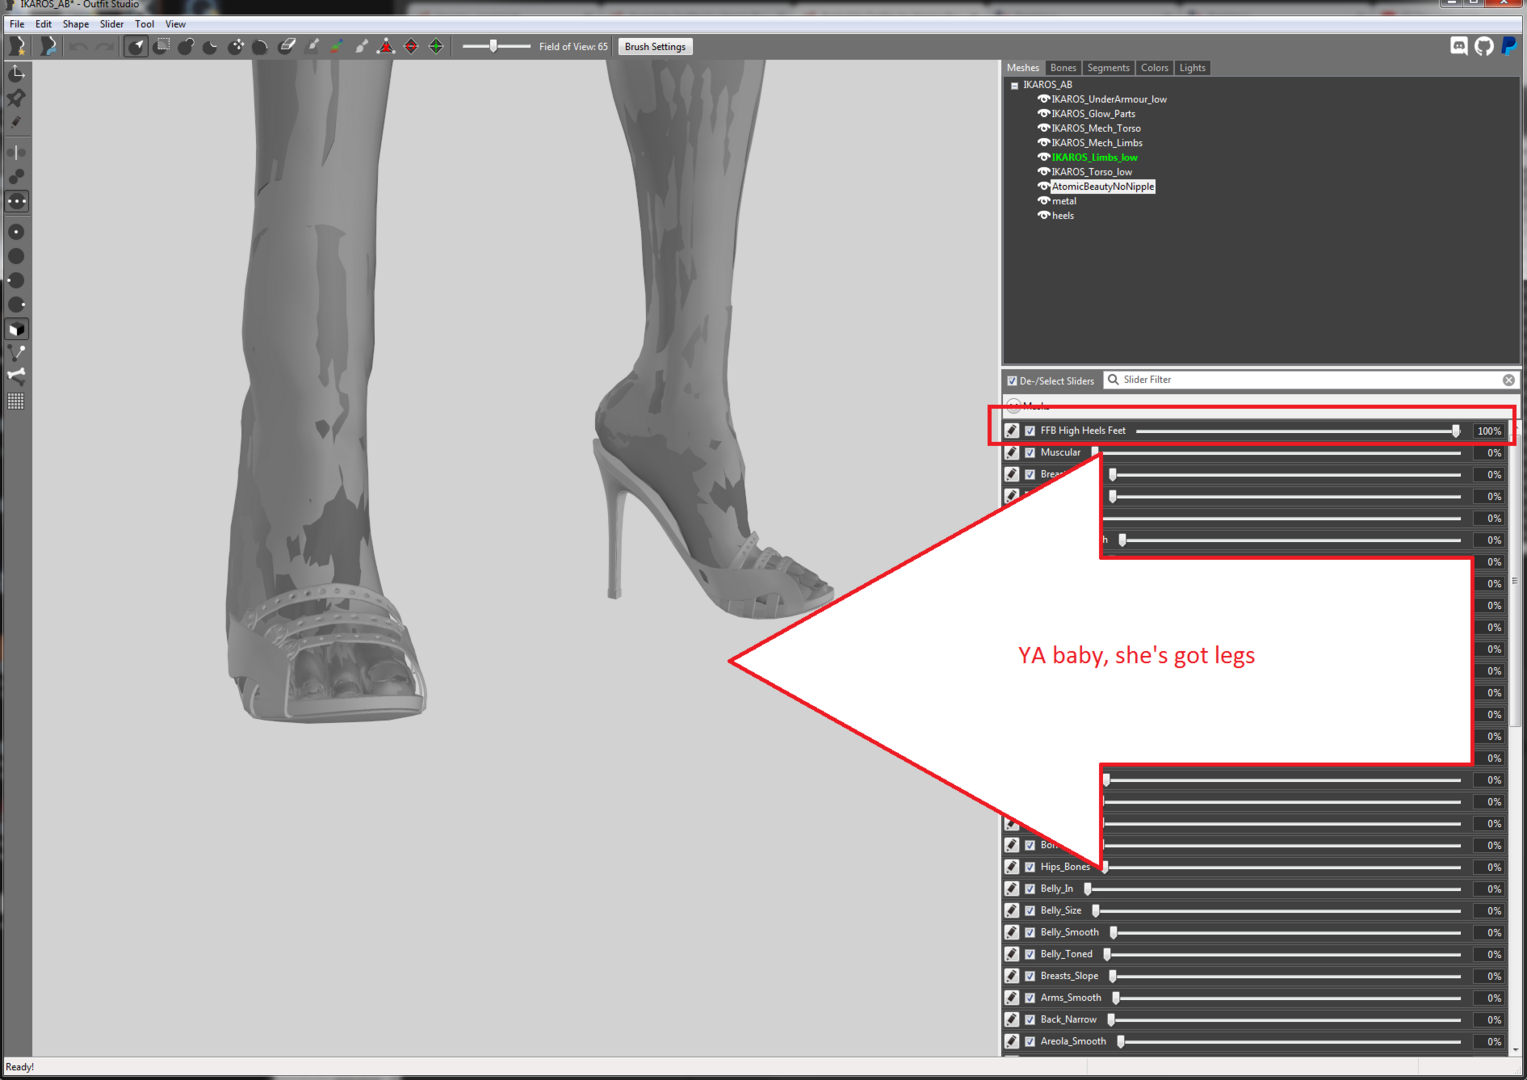Clear the Slider Filter with X button

tap(1508, 380)
